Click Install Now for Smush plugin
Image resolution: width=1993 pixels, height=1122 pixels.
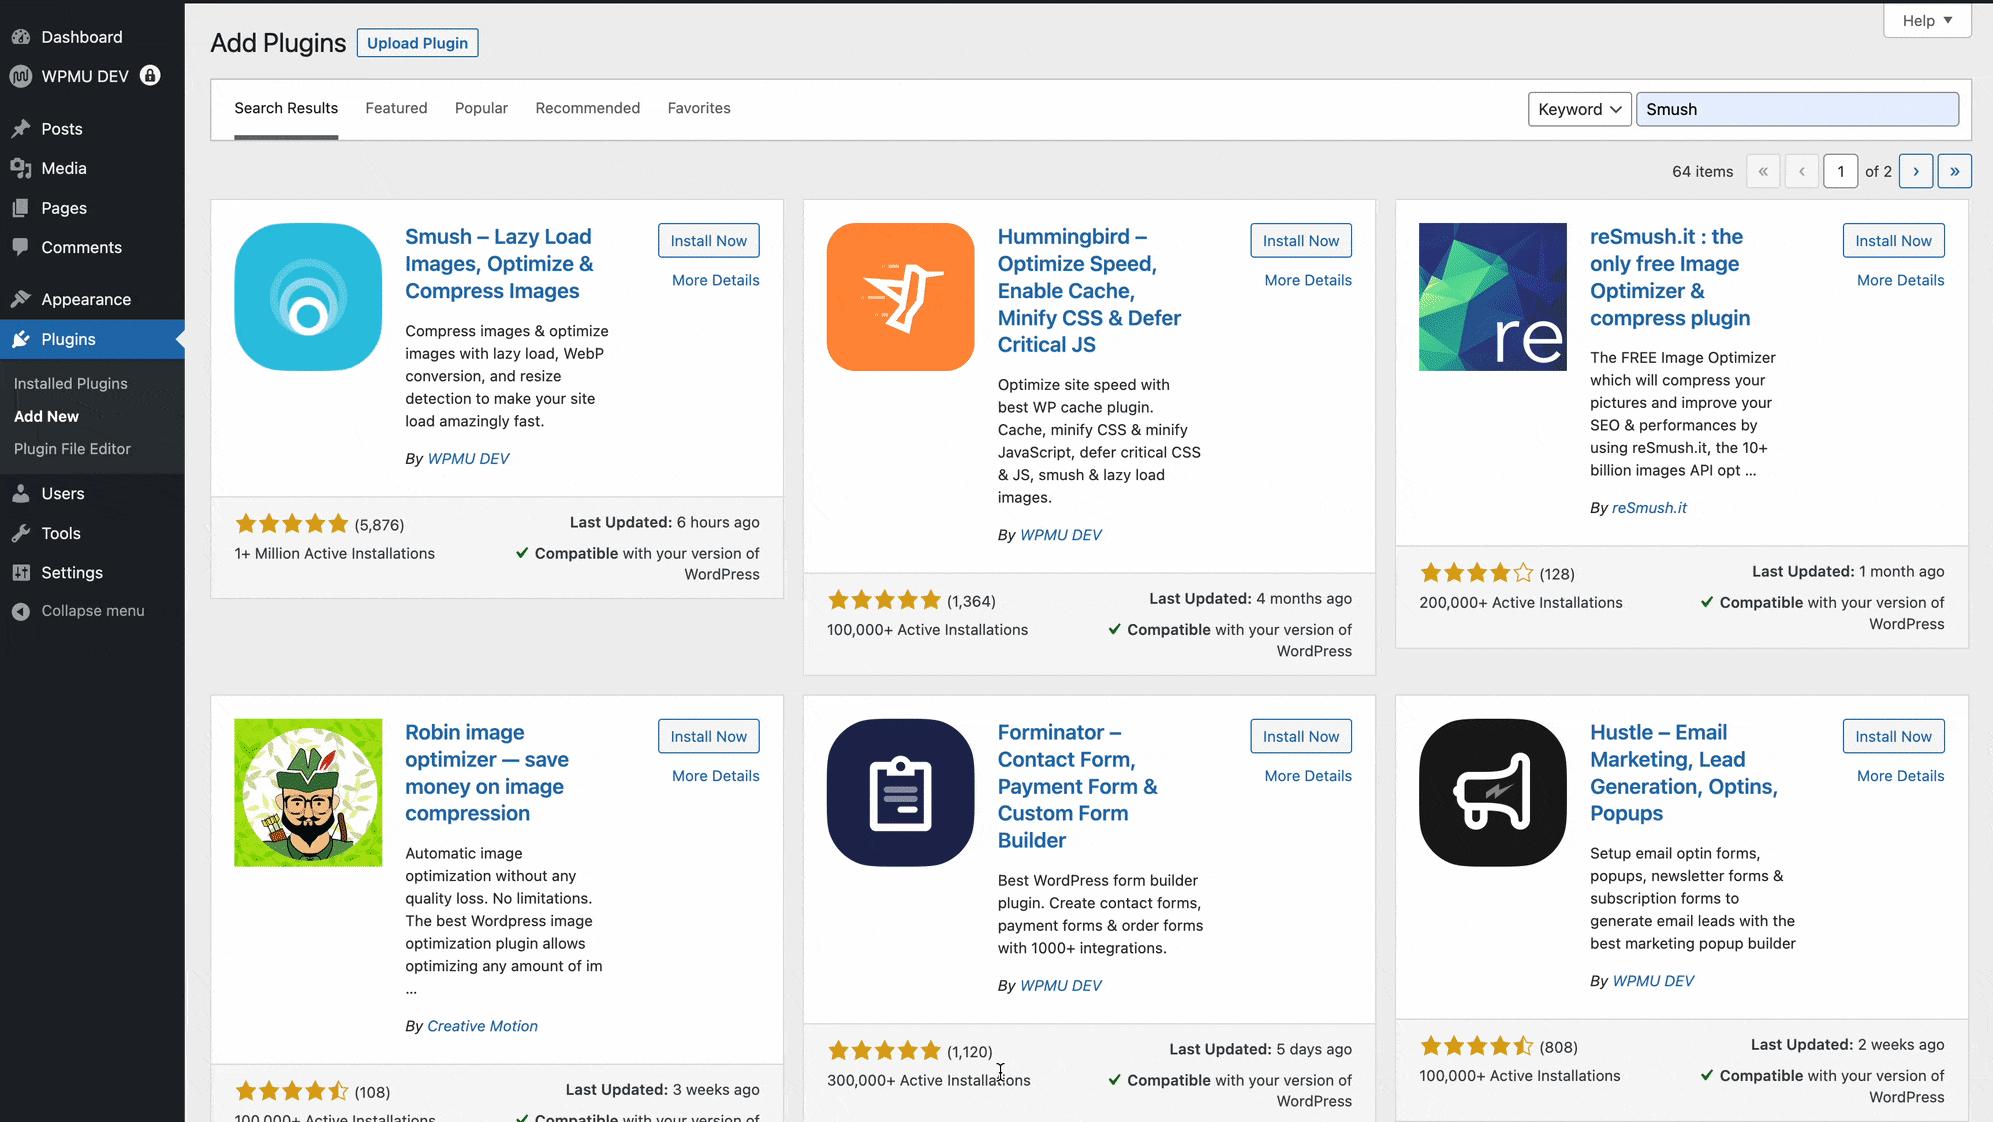click(708, 239)
